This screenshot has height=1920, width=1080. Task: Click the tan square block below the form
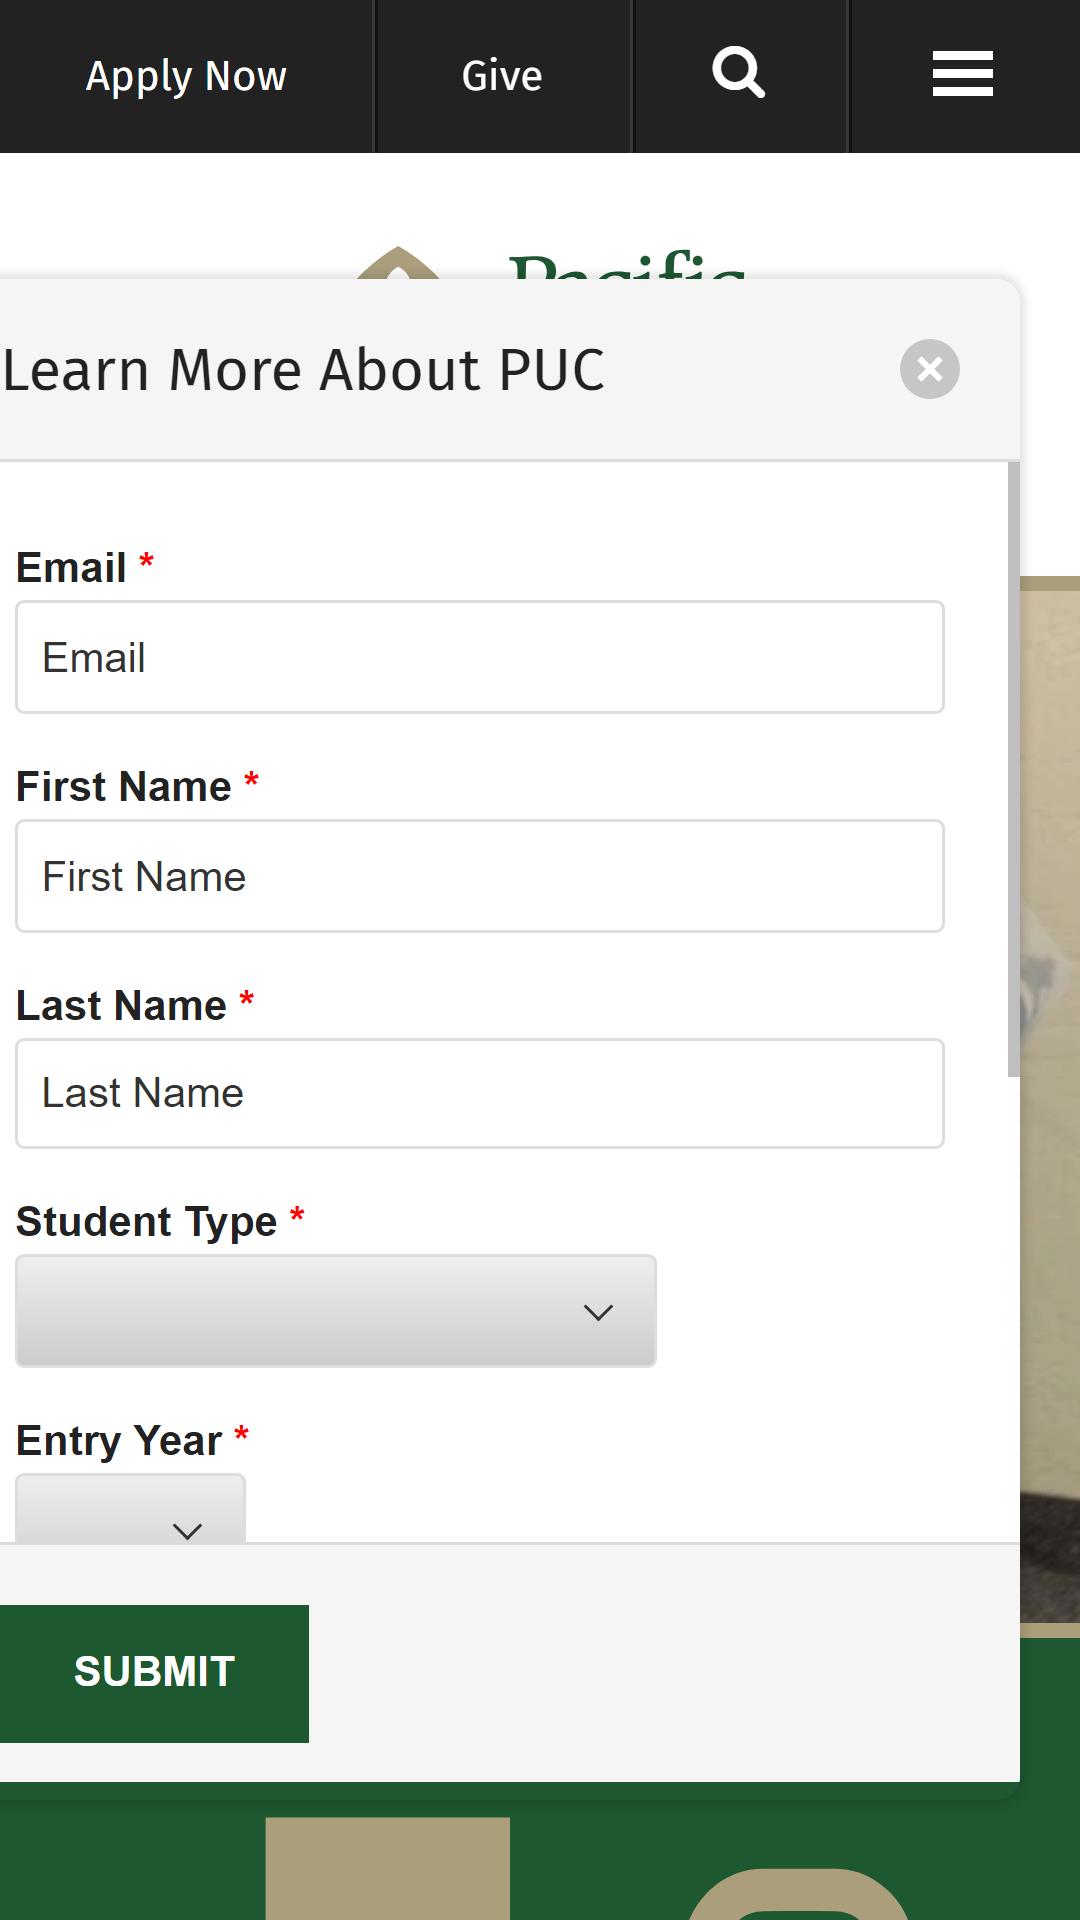[388, 1868]
